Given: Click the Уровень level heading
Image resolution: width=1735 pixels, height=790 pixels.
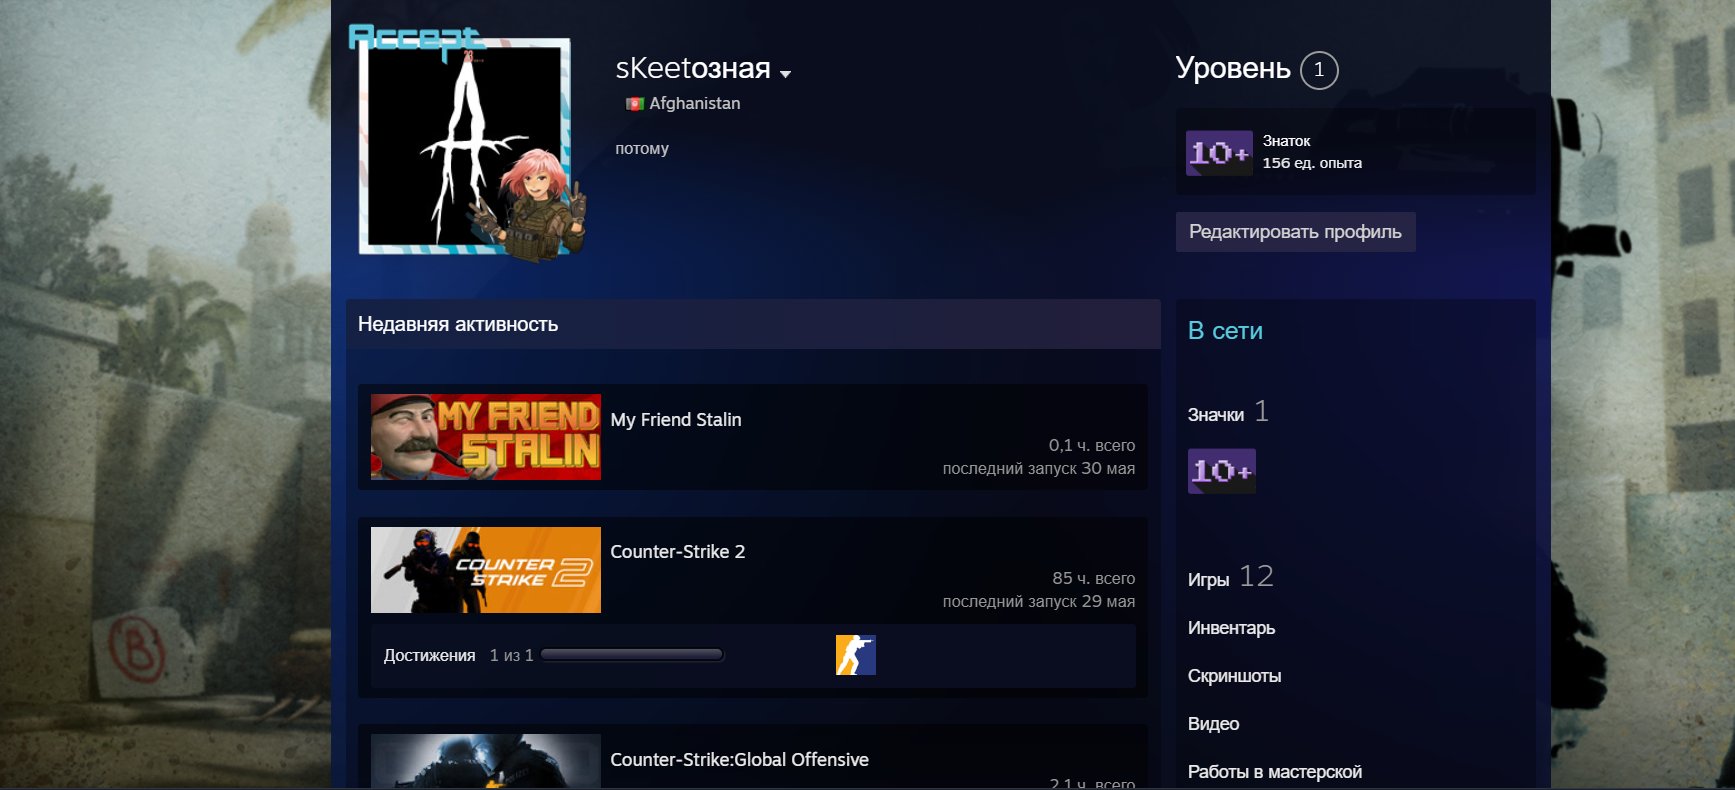Looking at the screenshot, I should click(1233, 68).
